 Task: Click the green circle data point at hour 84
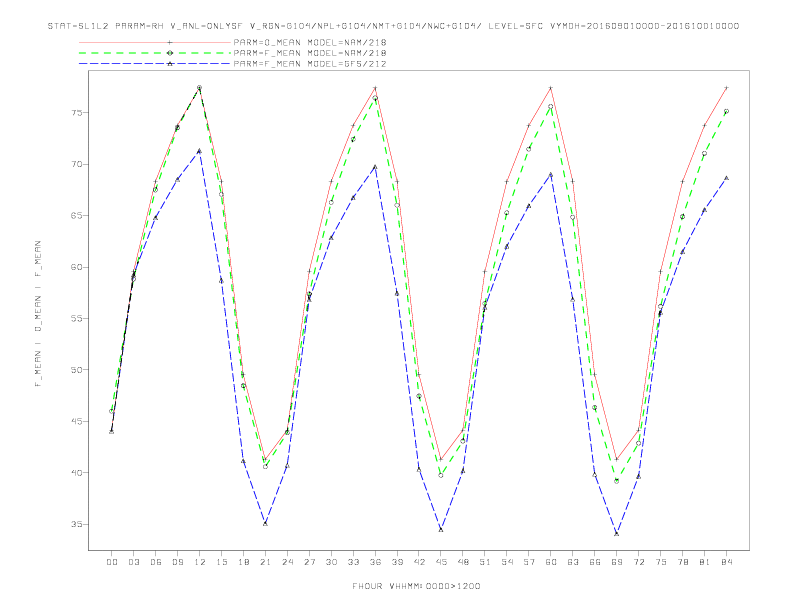(x=727, y=111)
